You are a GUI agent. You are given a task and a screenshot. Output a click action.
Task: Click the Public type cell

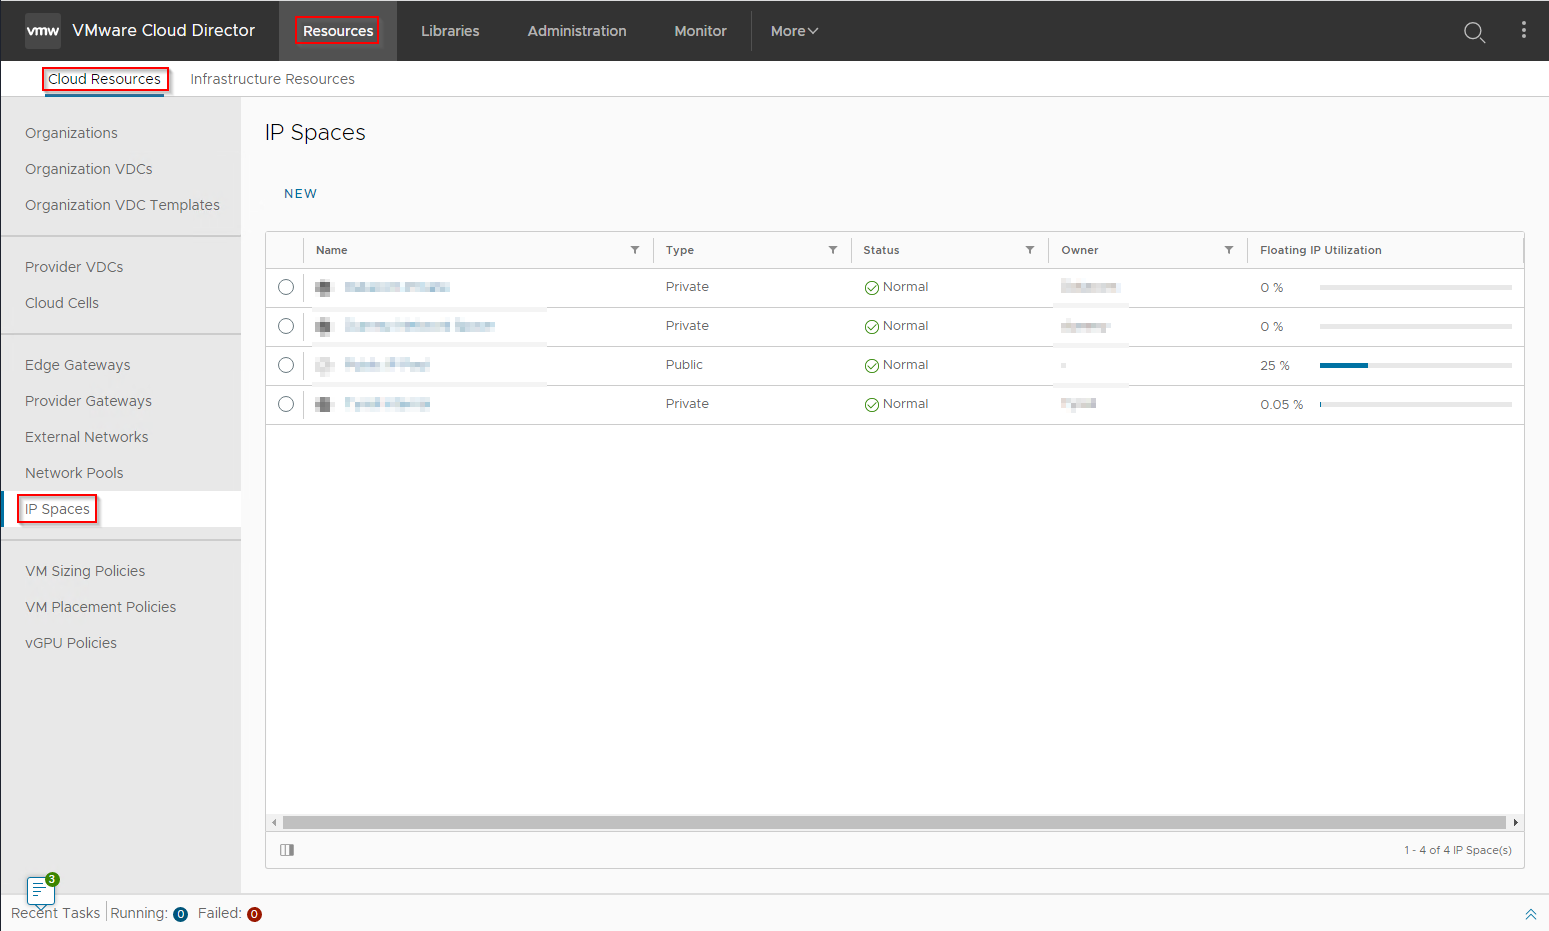tap(684, 365)
